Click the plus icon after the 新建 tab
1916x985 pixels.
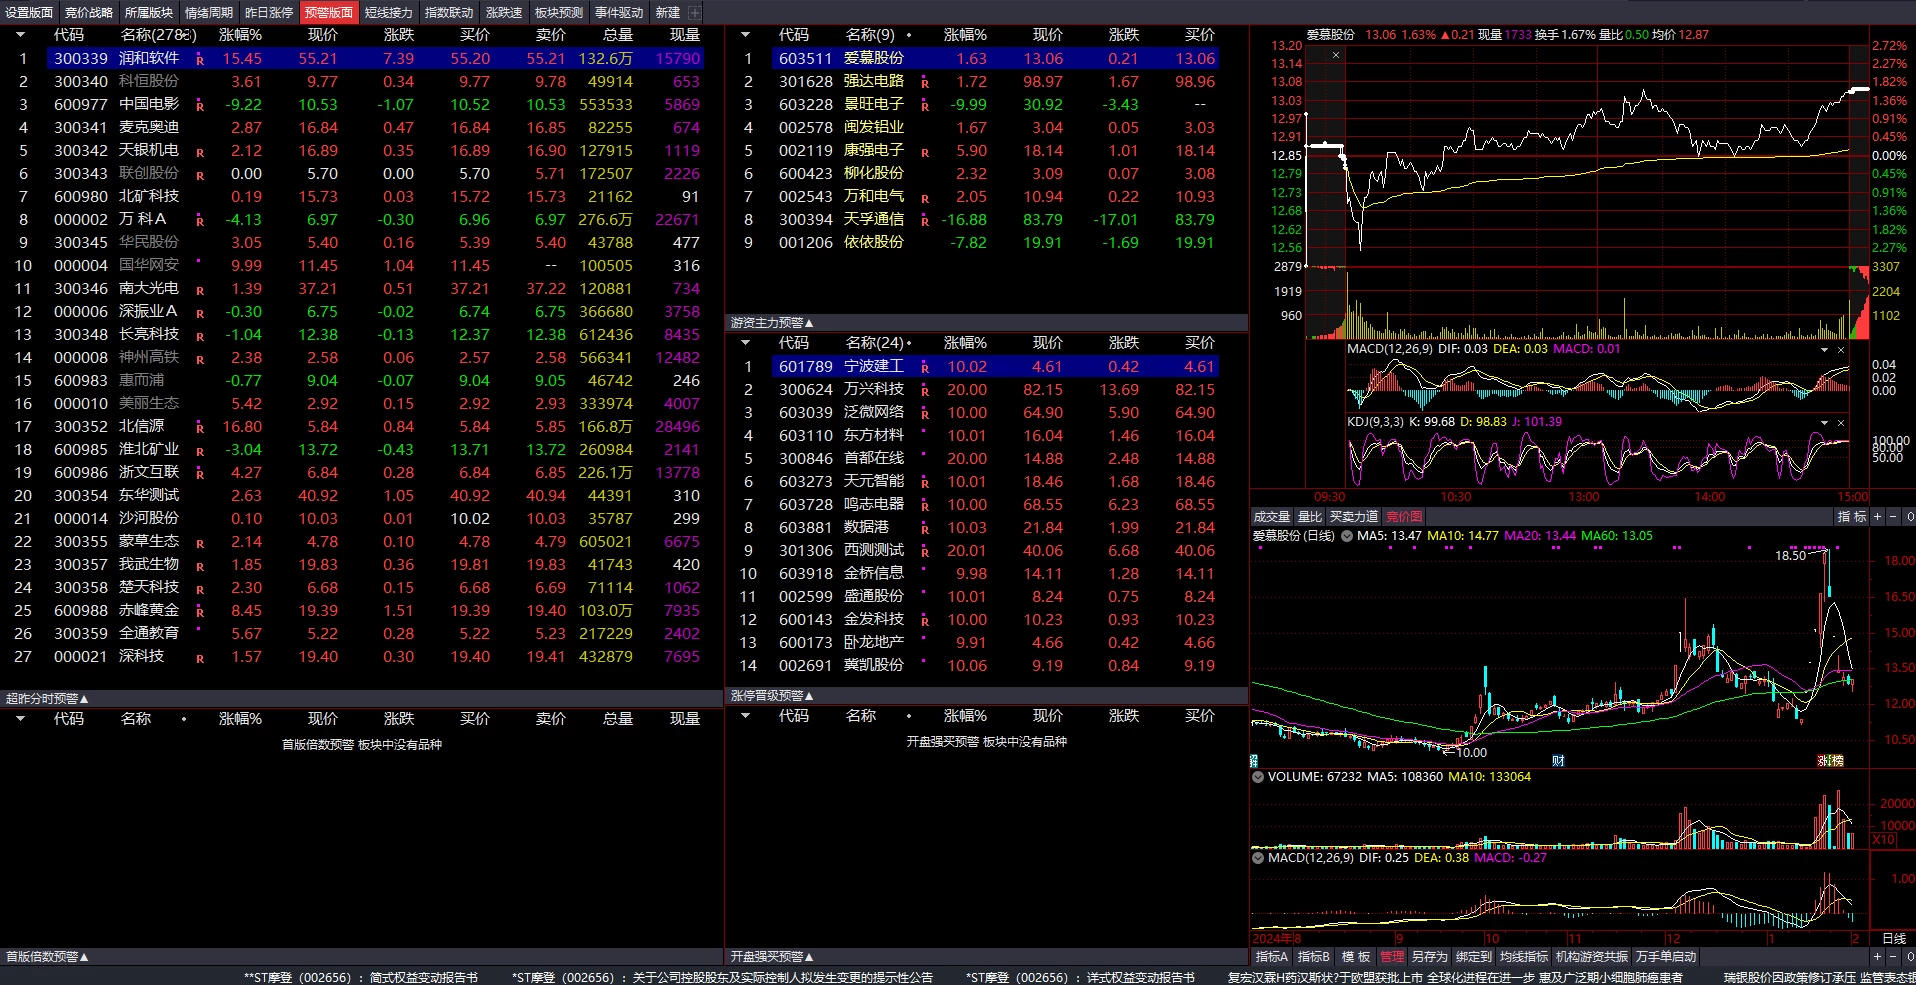coord(695,12)
